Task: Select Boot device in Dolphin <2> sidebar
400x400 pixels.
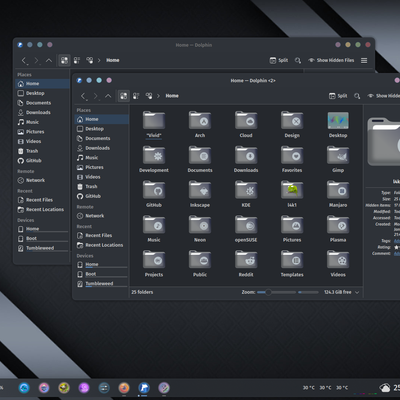Action: pyautogui.click(x=102, y=274)
